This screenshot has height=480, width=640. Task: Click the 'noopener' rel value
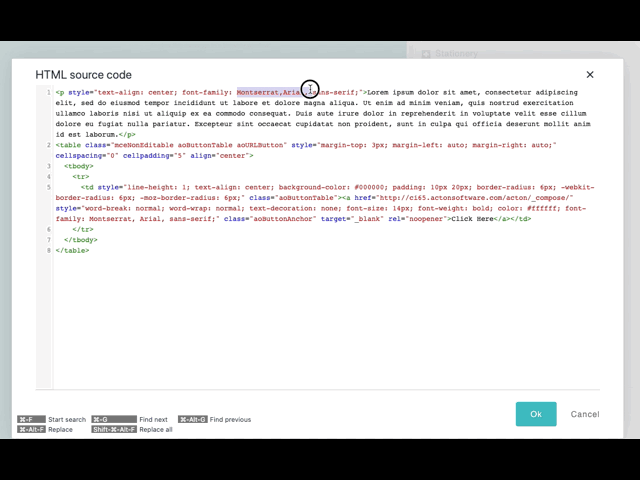424,219
